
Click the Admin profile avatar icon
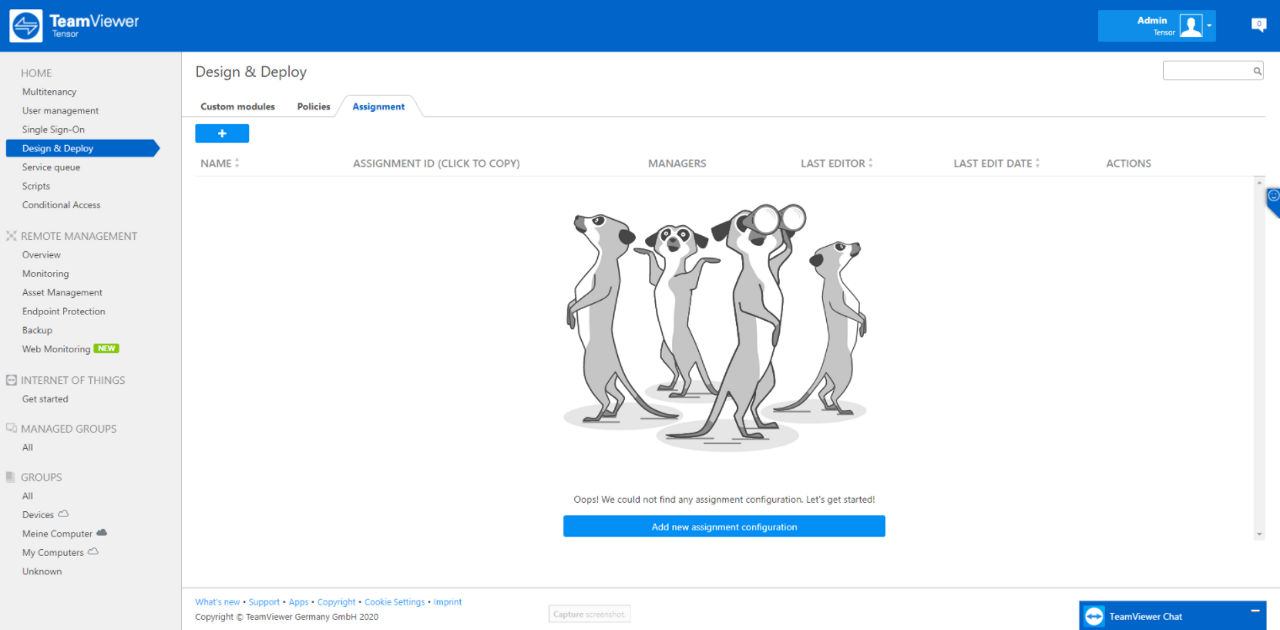pyautogui.click(x=1190, y=26)
